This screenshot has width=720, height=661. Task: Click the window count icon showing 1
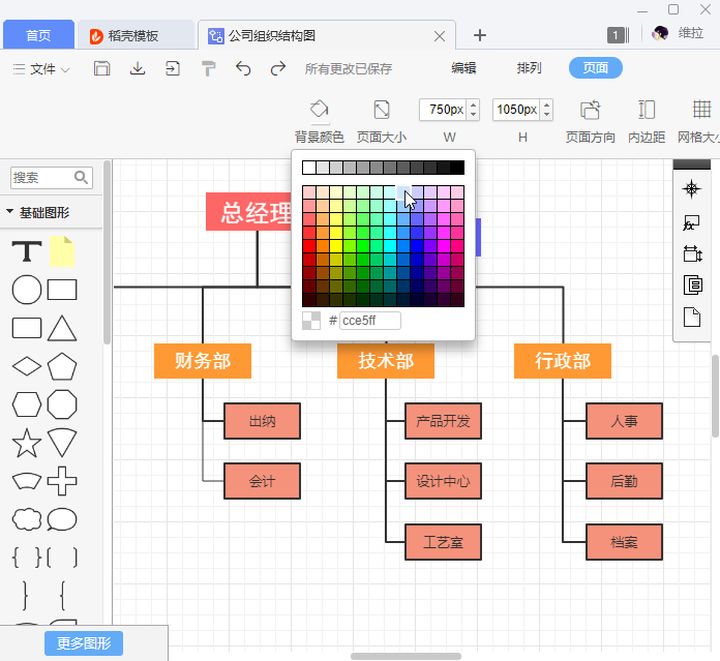[x=618, y=35]
